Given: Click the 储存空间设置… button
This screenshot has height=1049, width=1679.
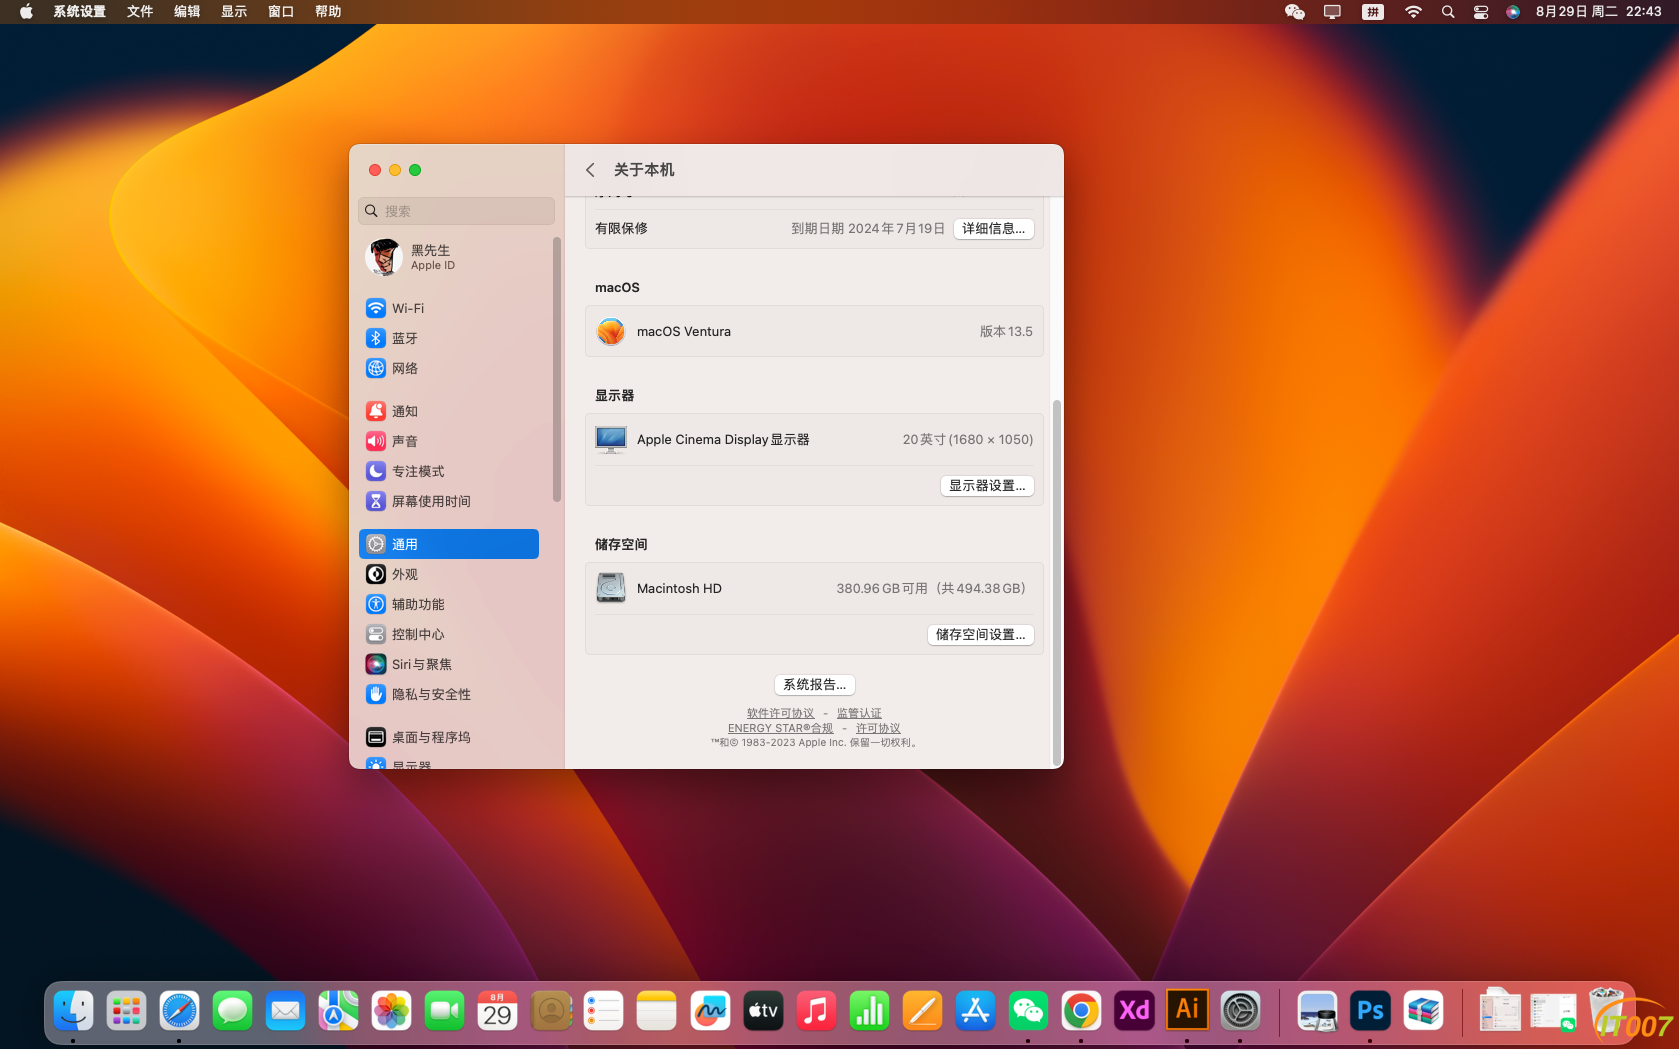Looking at the screenshot, I should pos(981,635).
